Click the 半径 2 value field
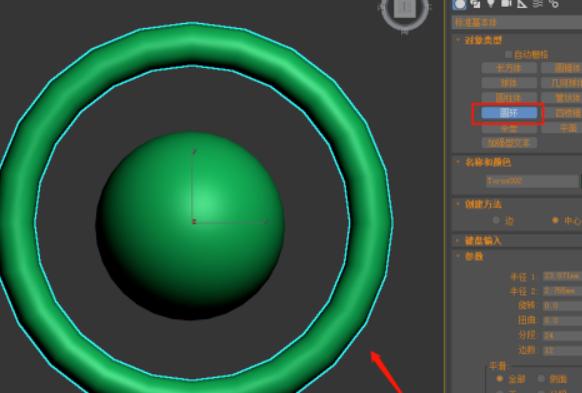 pyautogui.click(x=562, y=291)
